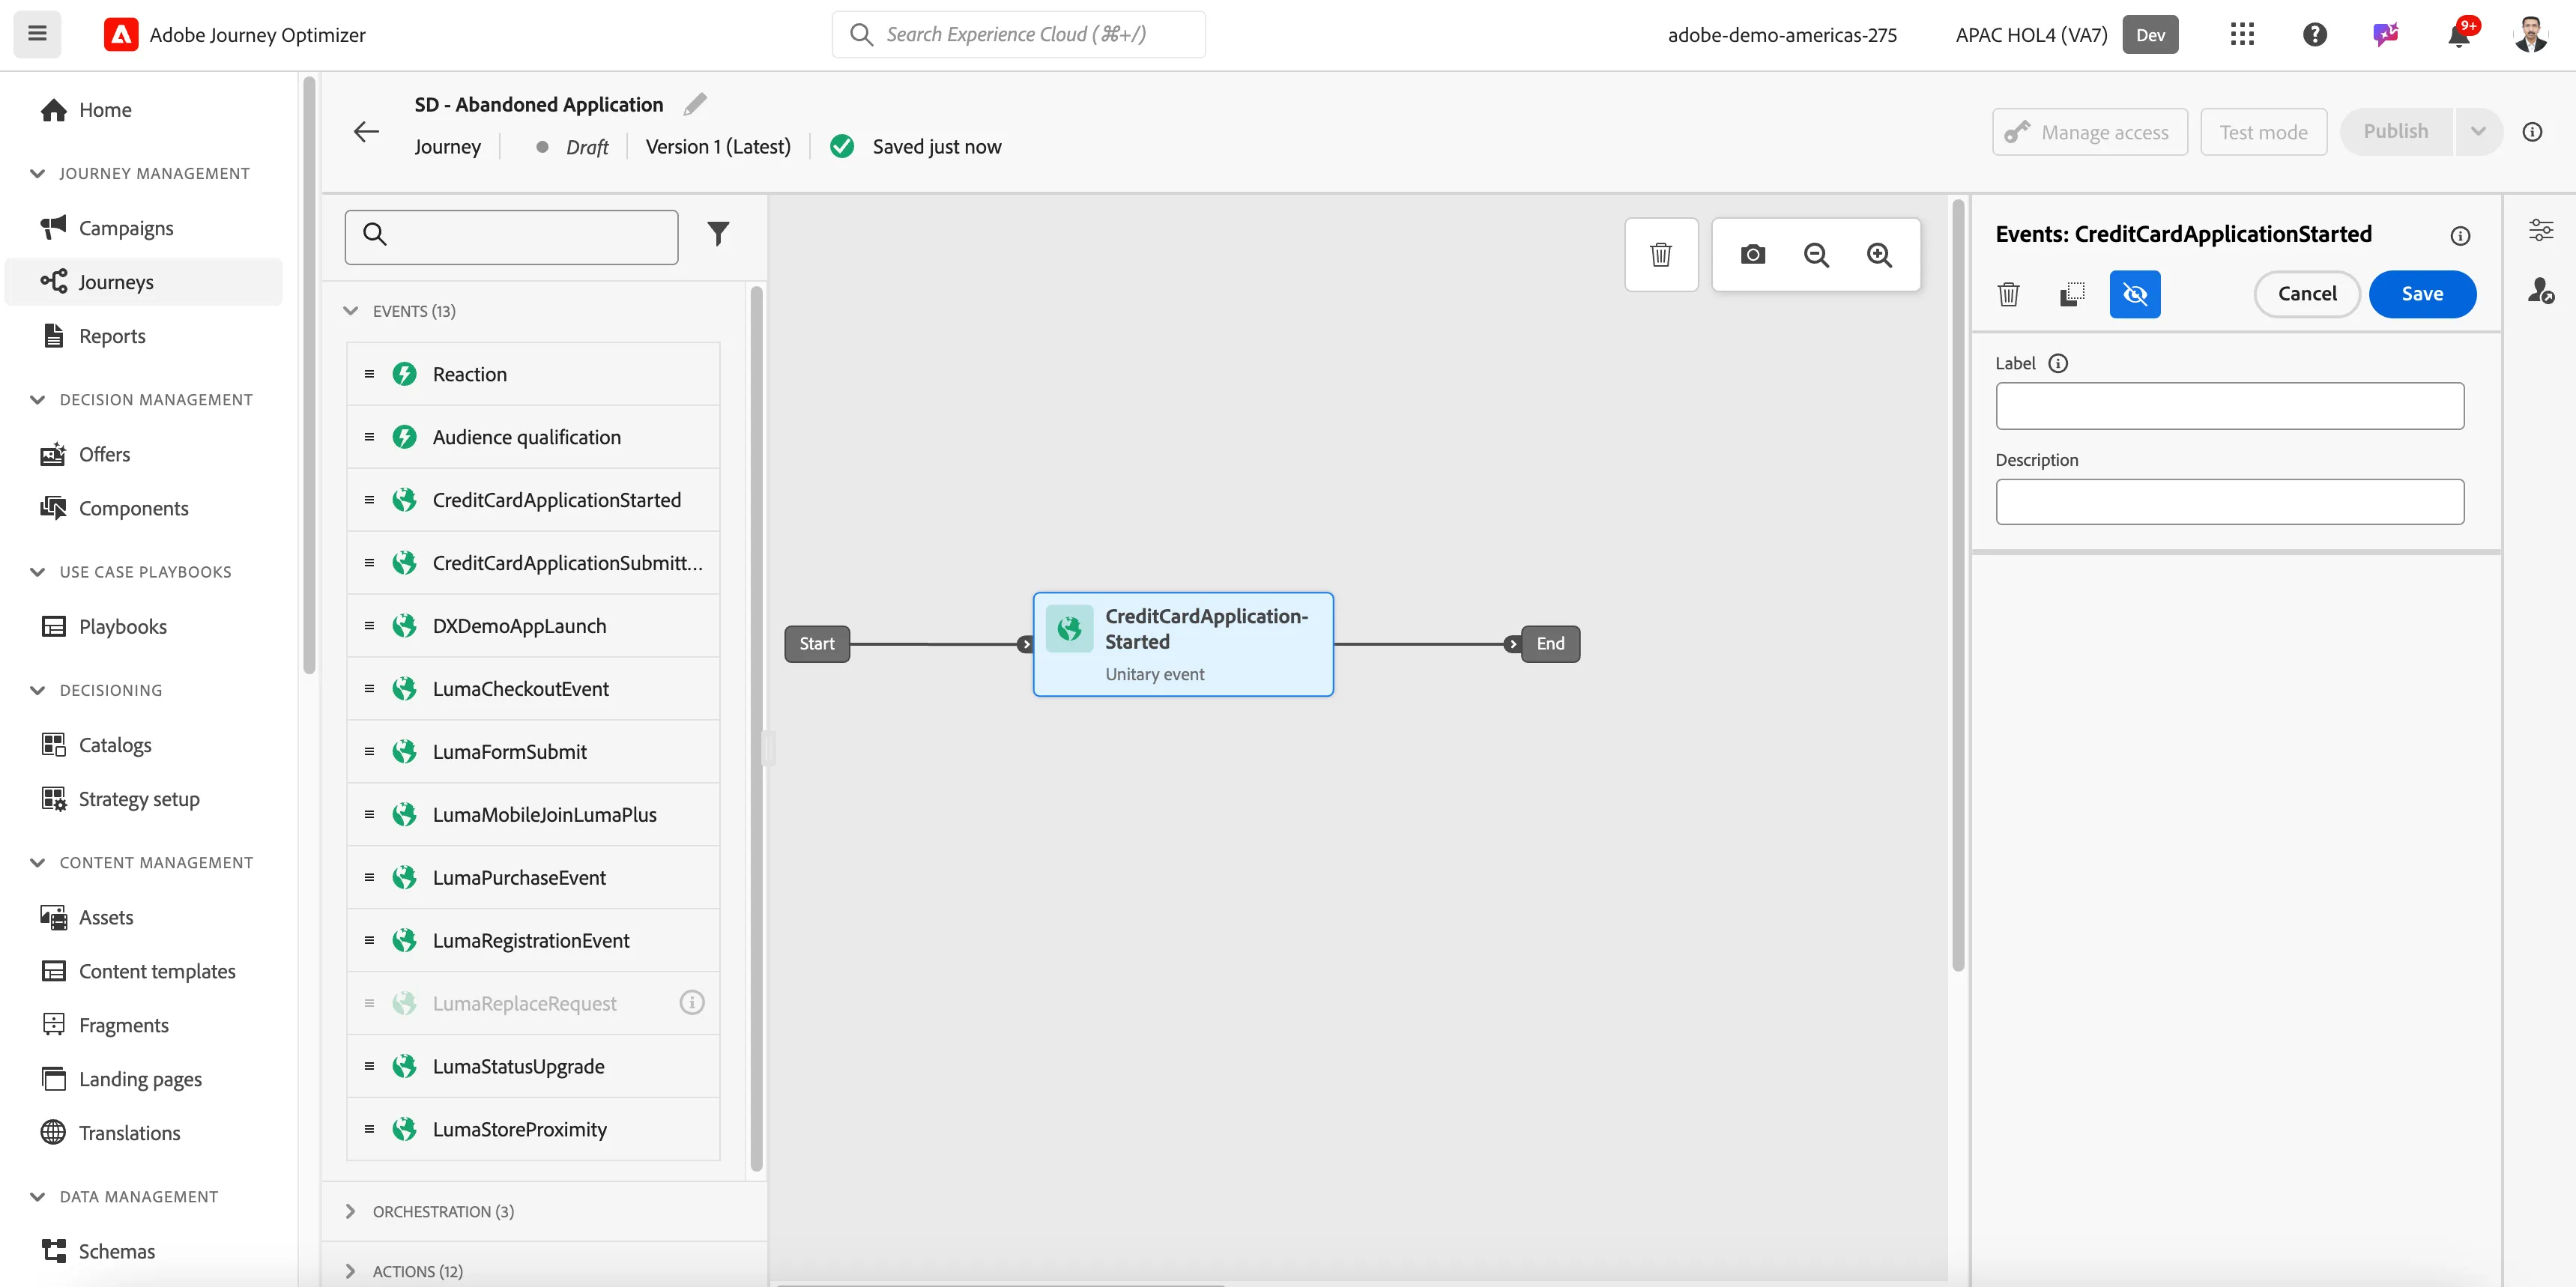Select the CreditCardApplication-Started node on canvas

point(1183,644)
